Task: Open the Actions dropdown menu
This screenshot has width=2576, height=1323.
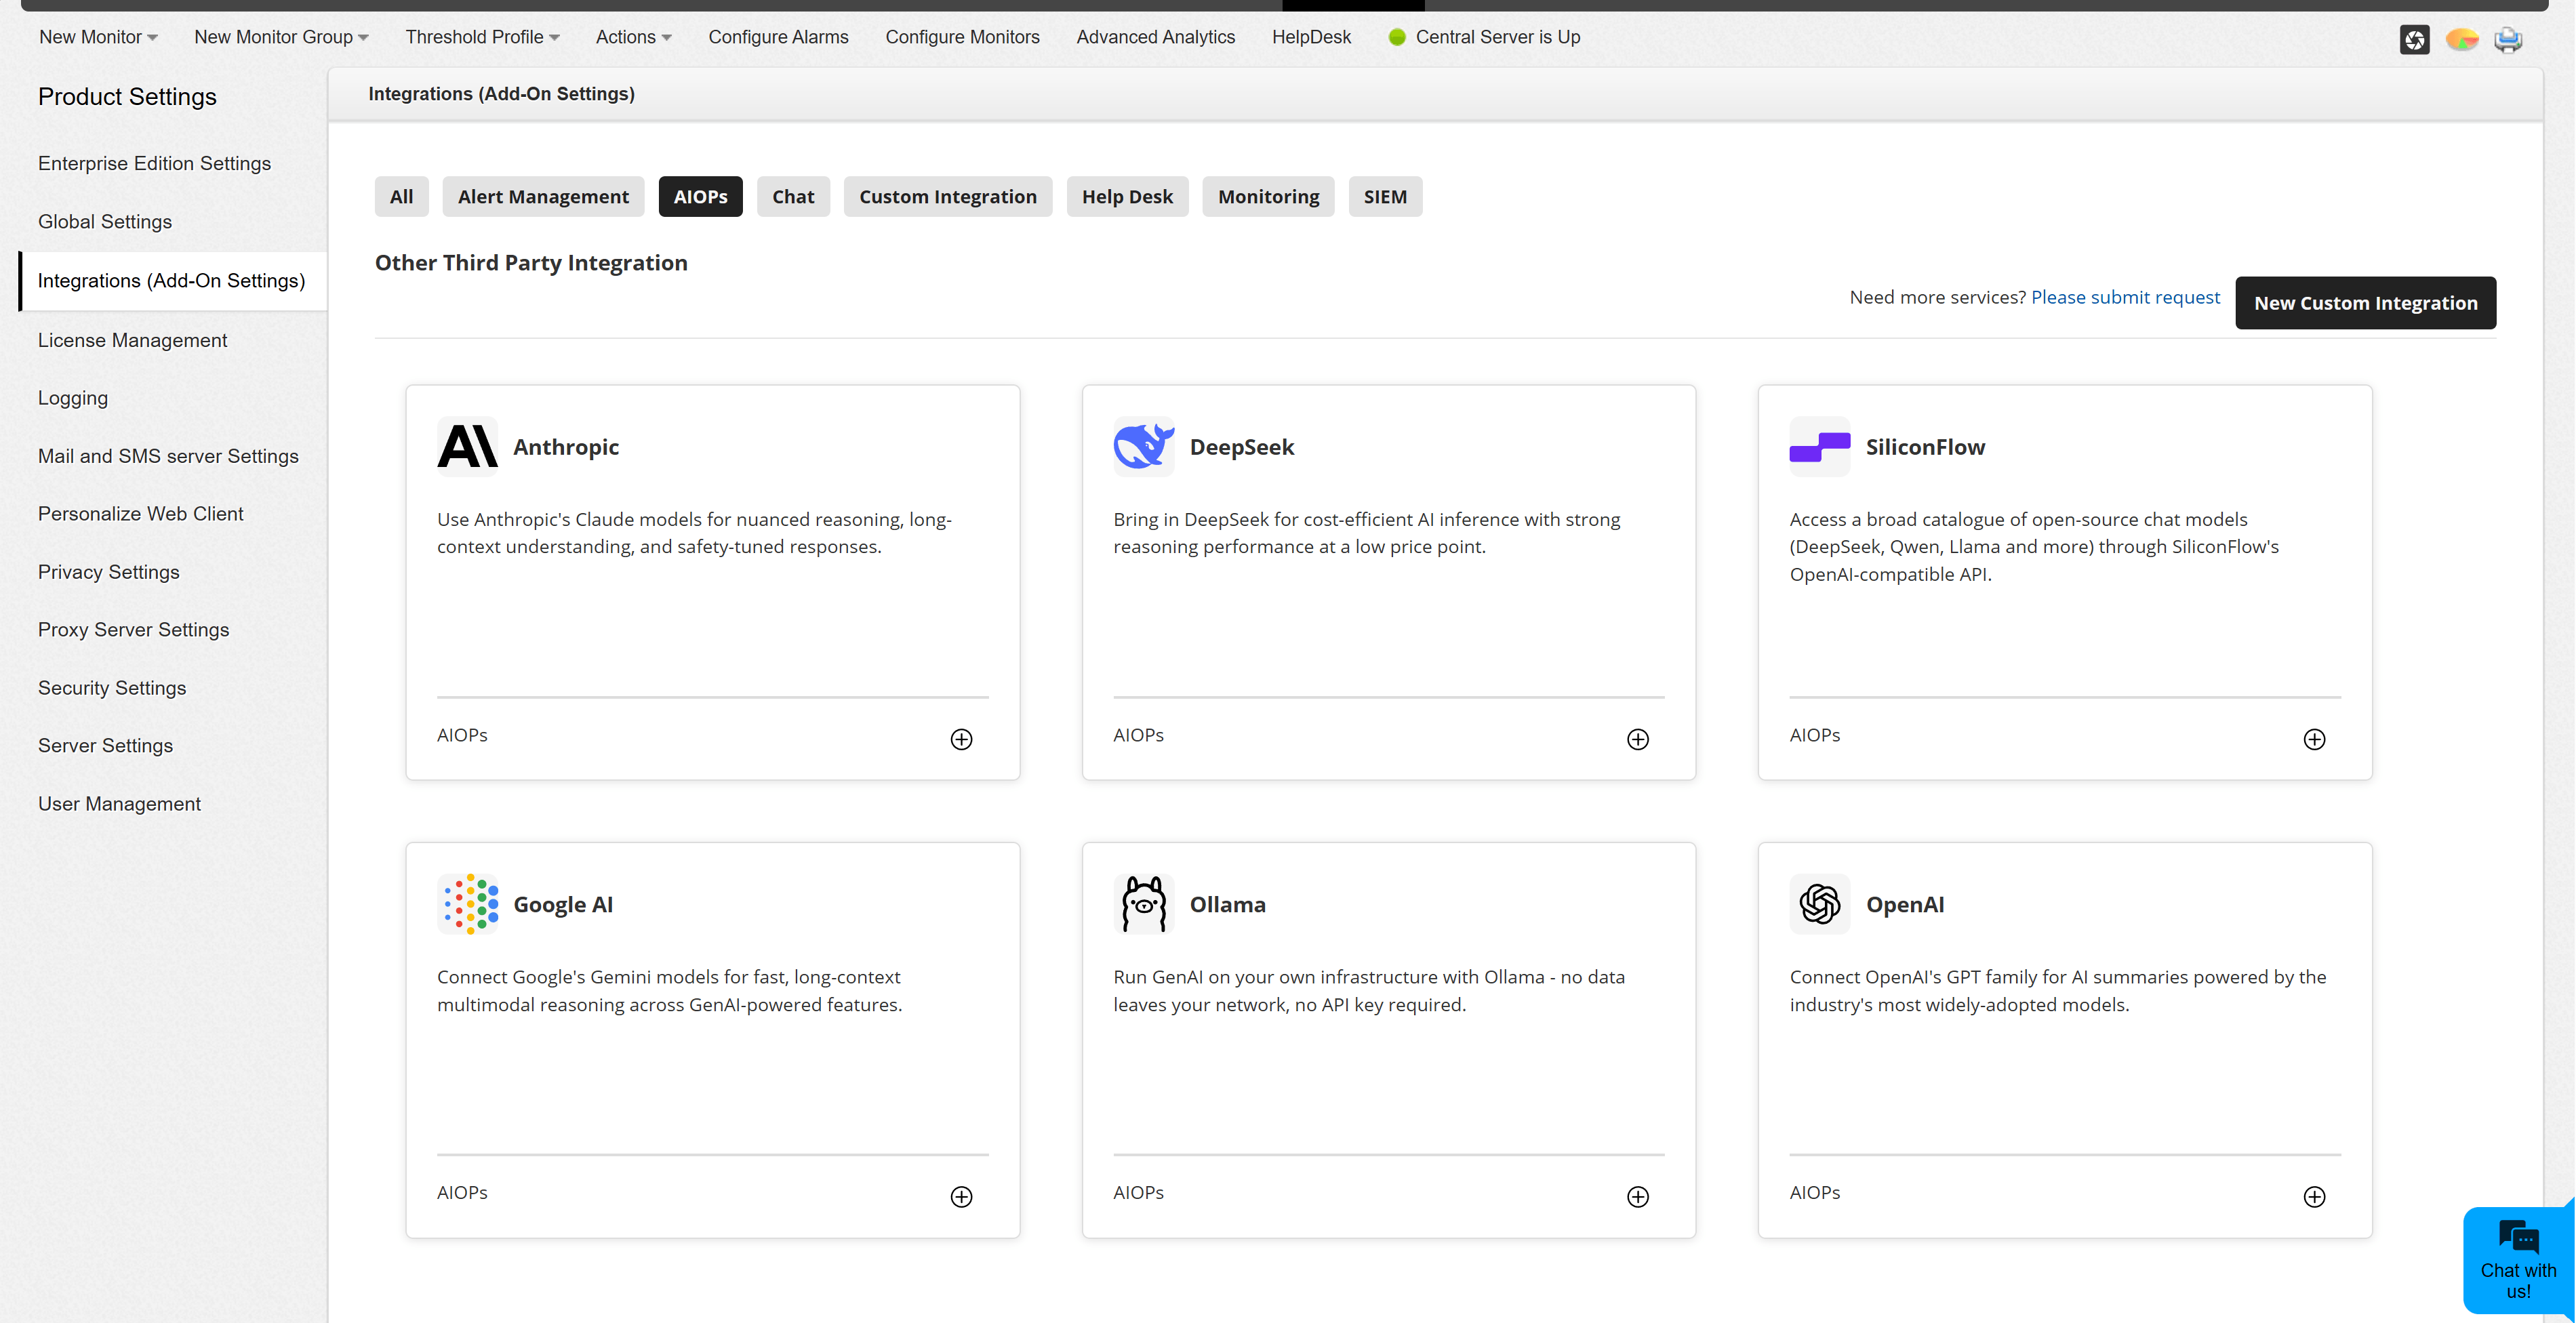Action: tap(633, 37)
